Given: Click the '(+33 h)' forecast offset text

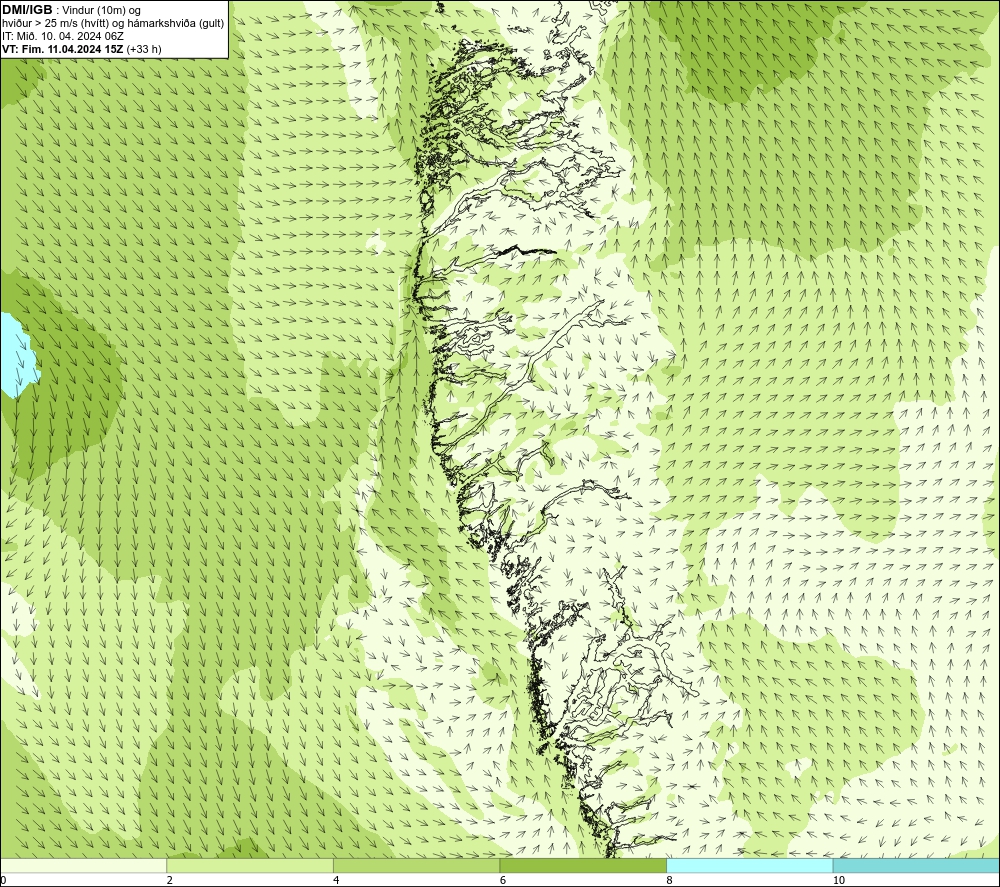Looking at the screenshot, I should (144, 49).
